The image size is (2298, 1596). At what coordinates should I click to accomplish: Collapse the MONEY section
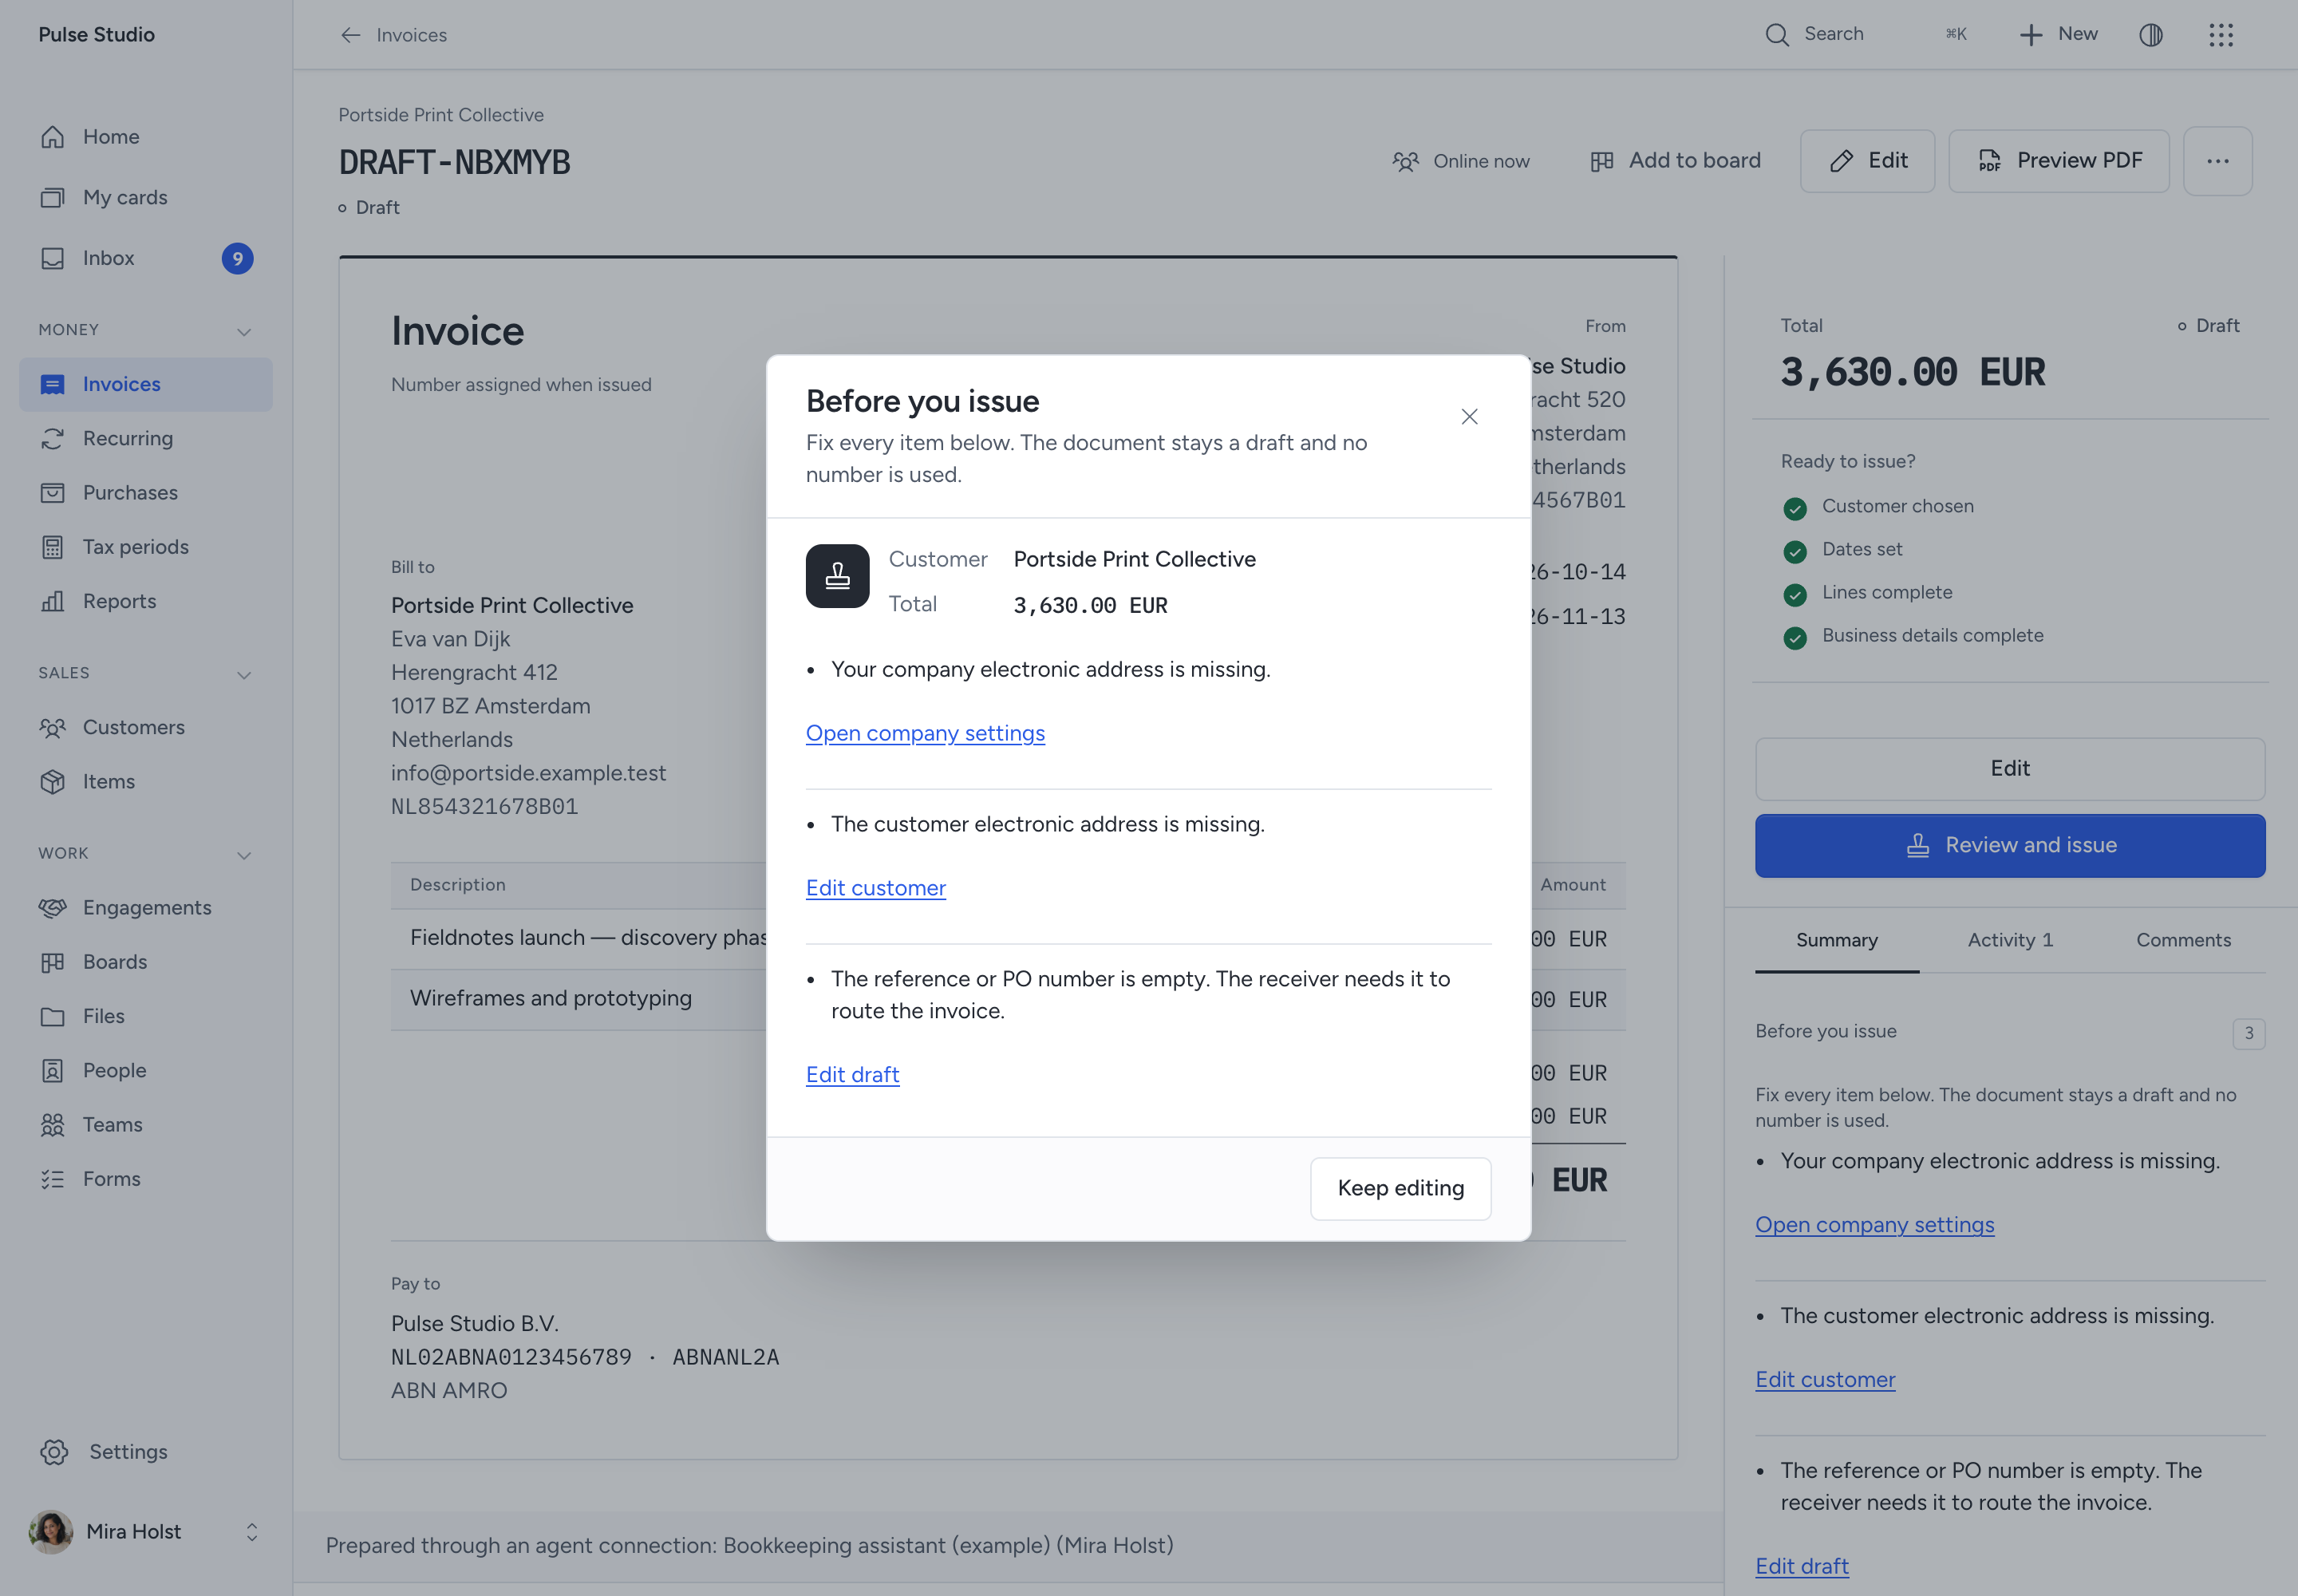pyautogui.click(x=244, y=331)
